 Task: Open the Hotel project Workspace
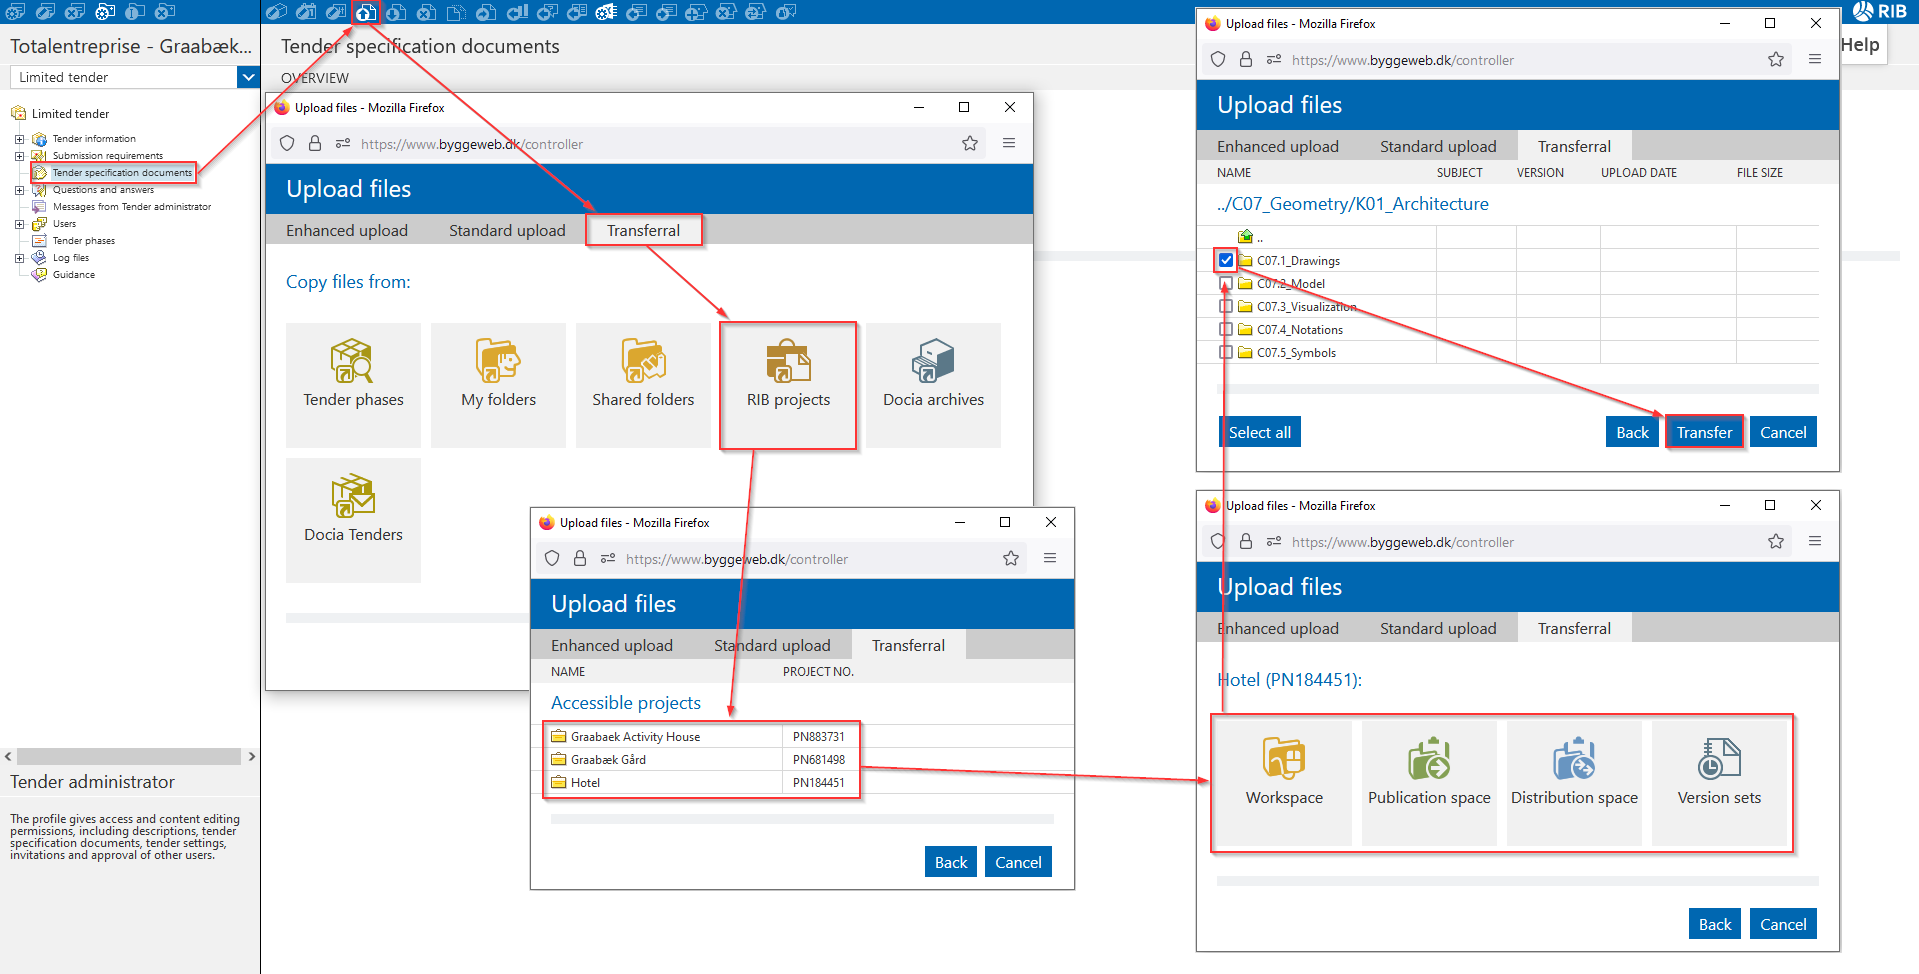pyautogui.click(x=1284, y=782)
